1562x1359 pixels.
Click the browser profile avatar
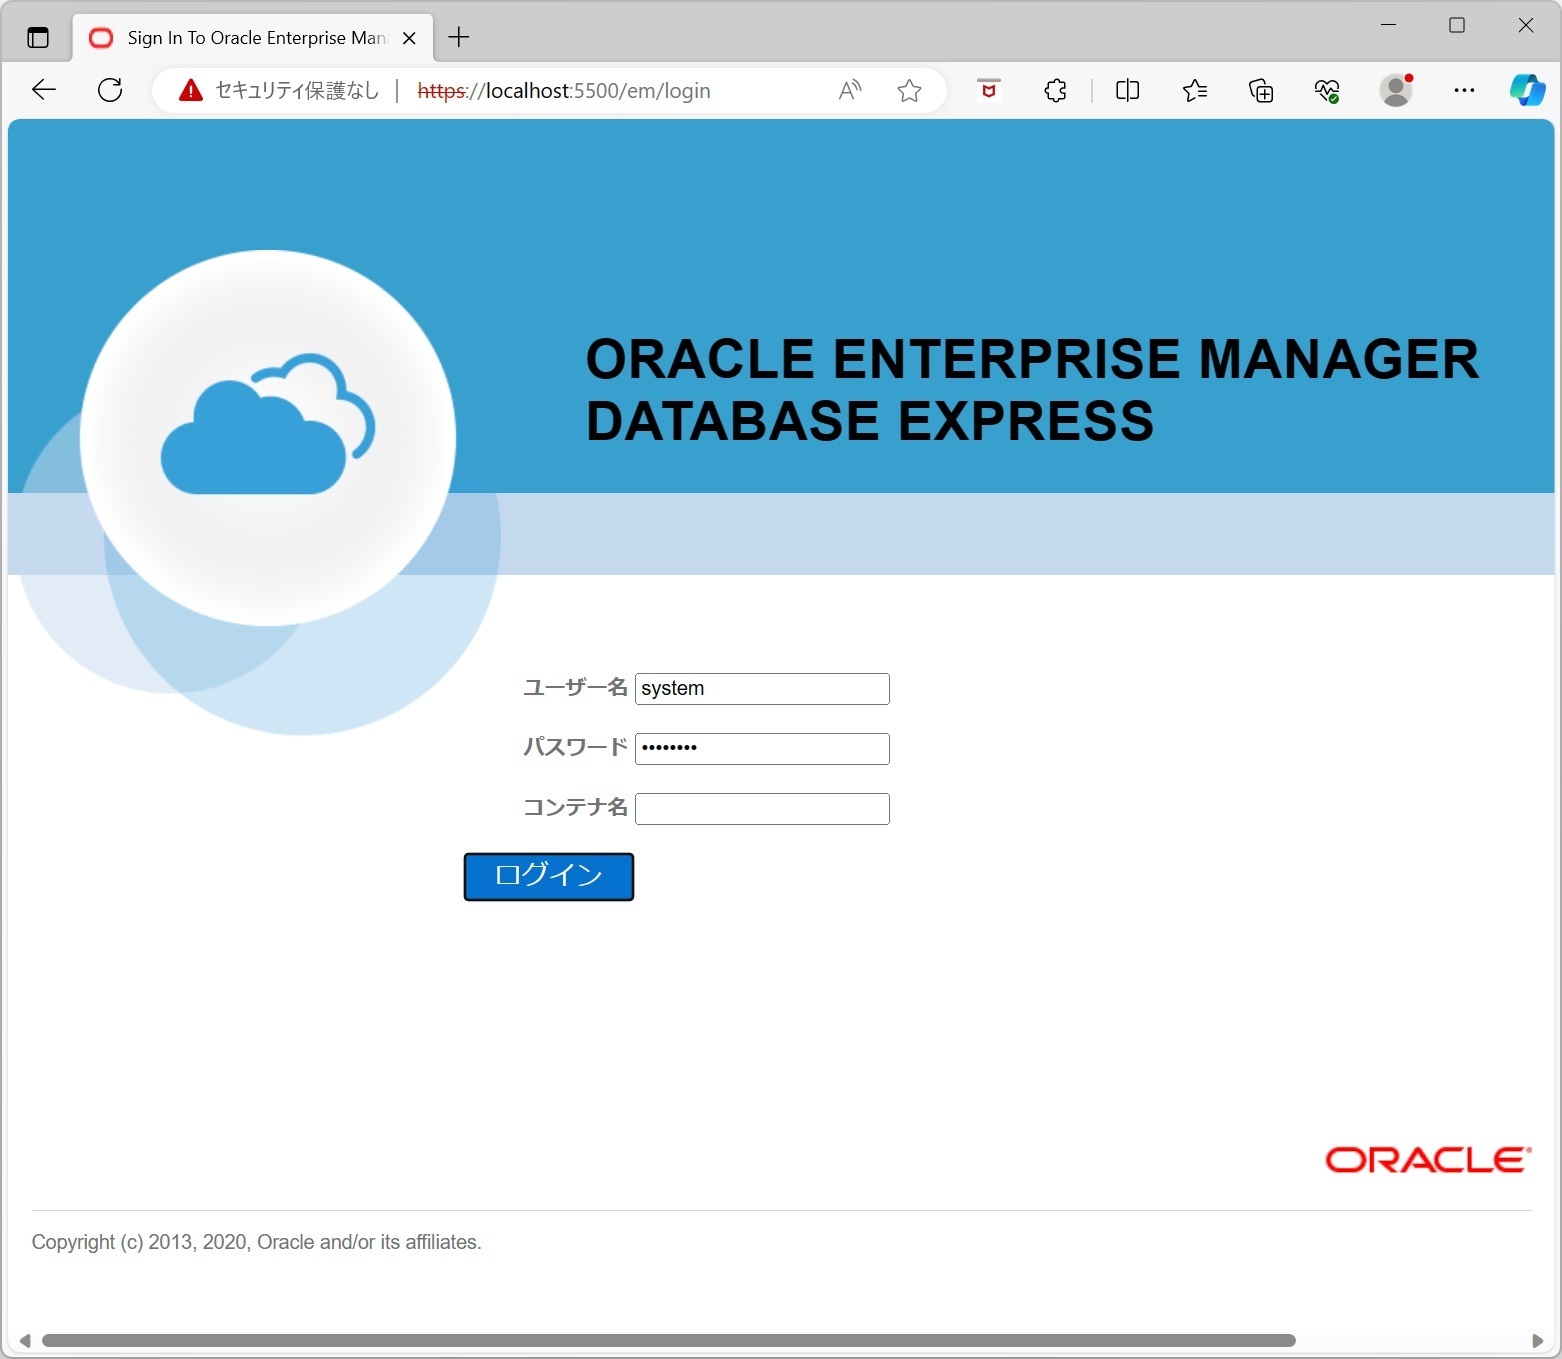1396,90
